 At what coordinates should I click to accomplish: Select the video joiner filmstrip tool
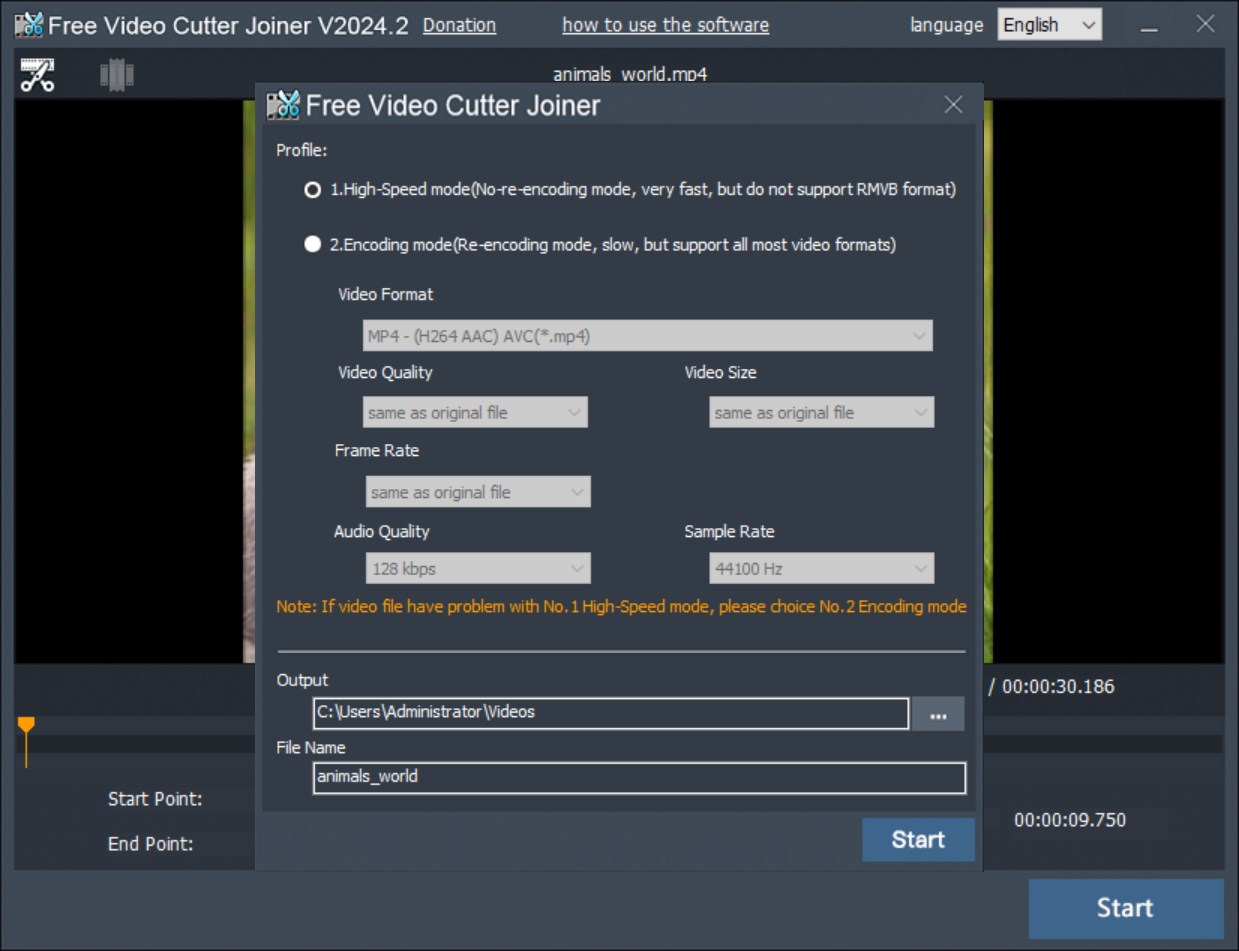coord(116,73)
